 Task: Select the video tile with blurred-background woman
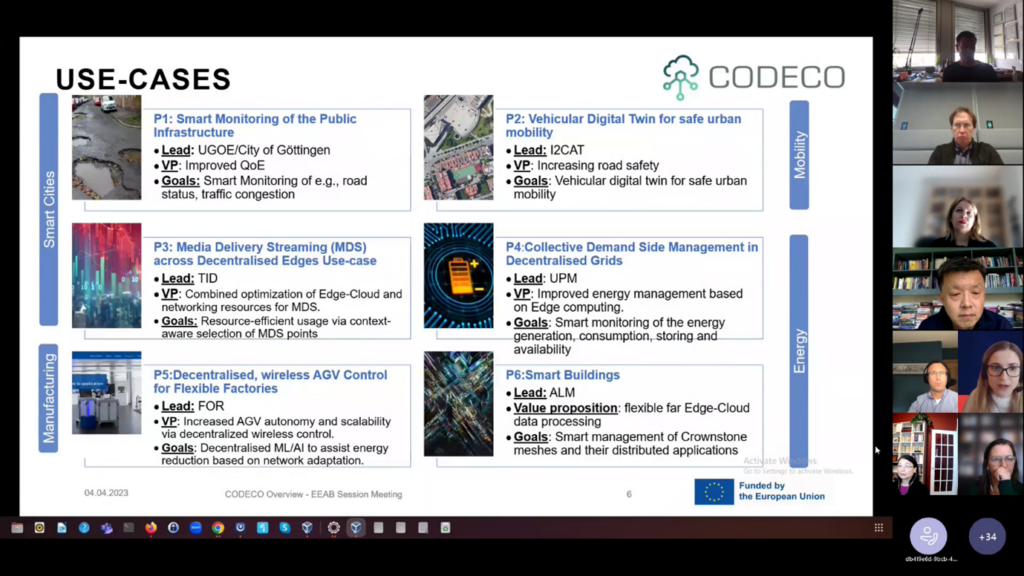[x=958, y=206]
